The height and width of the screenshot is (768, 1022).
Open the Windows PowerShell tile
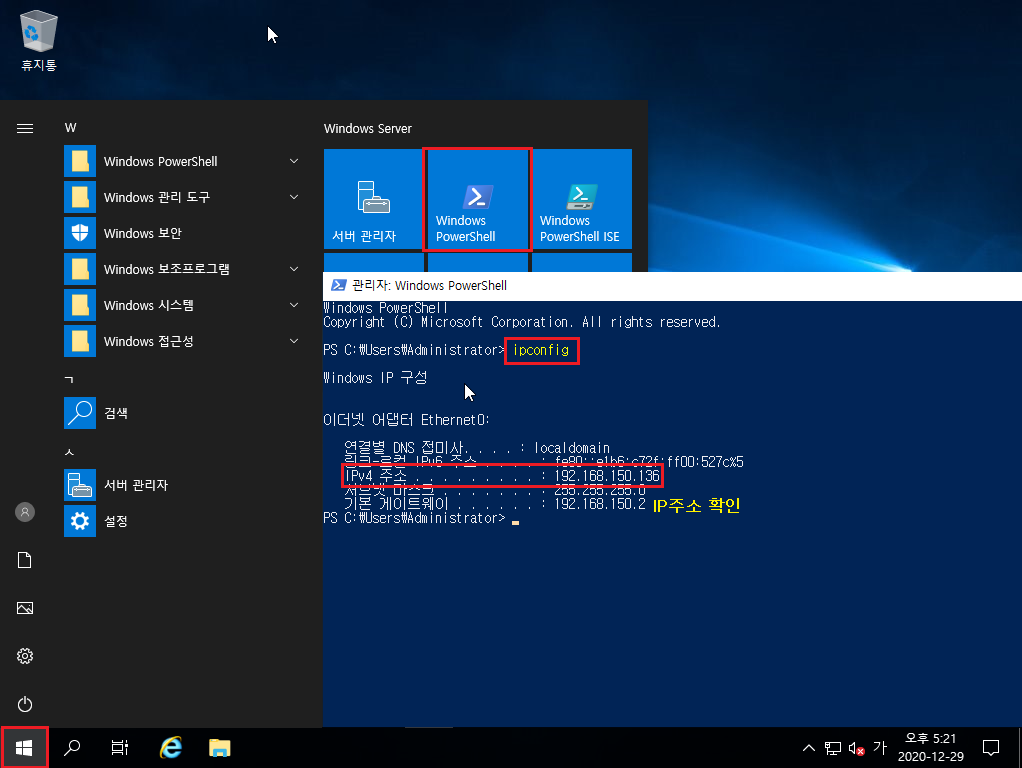coord(478,199)
